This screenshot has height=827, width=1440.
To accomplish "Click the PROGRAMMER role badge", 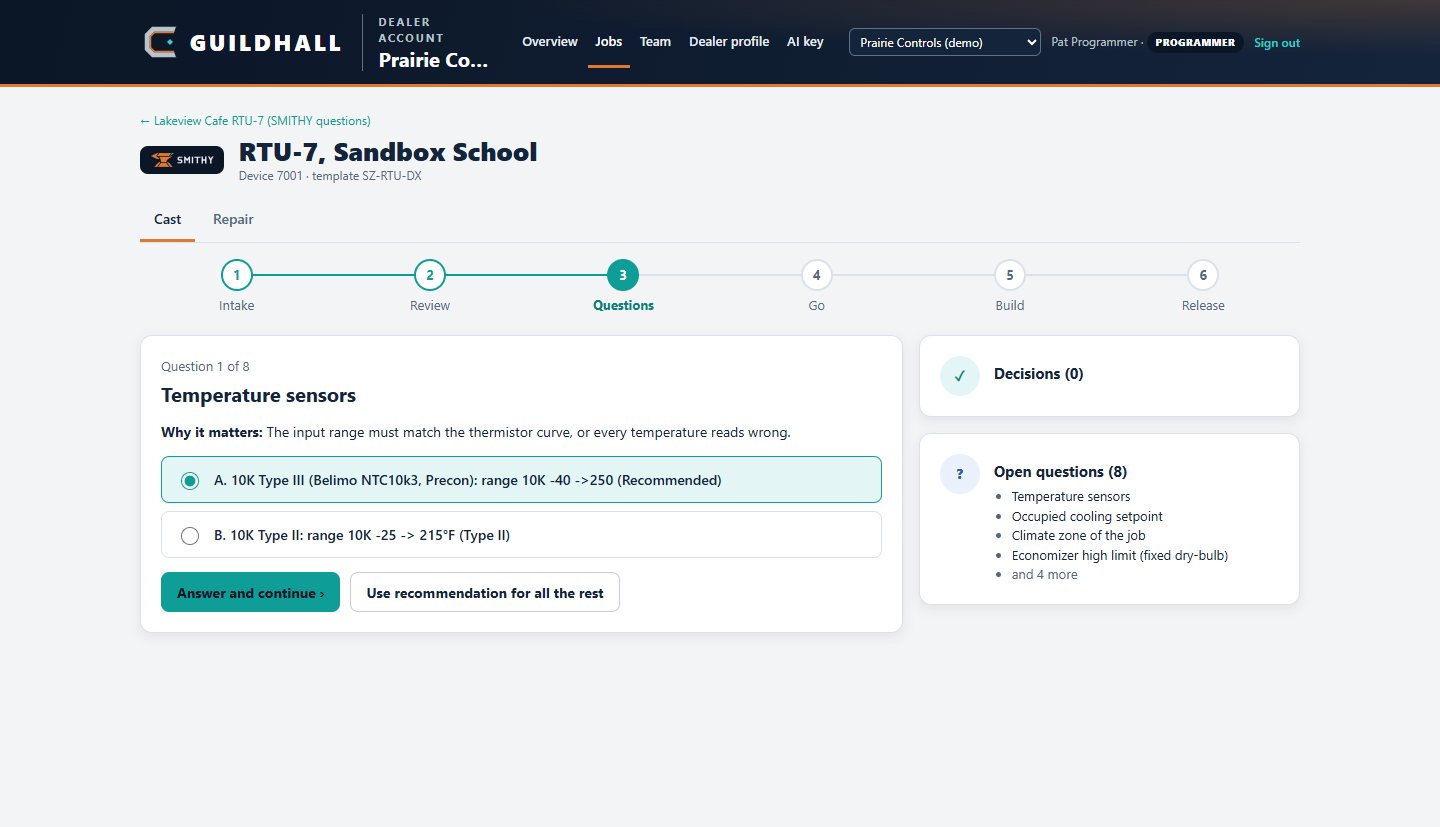I will click(1195, 43).
